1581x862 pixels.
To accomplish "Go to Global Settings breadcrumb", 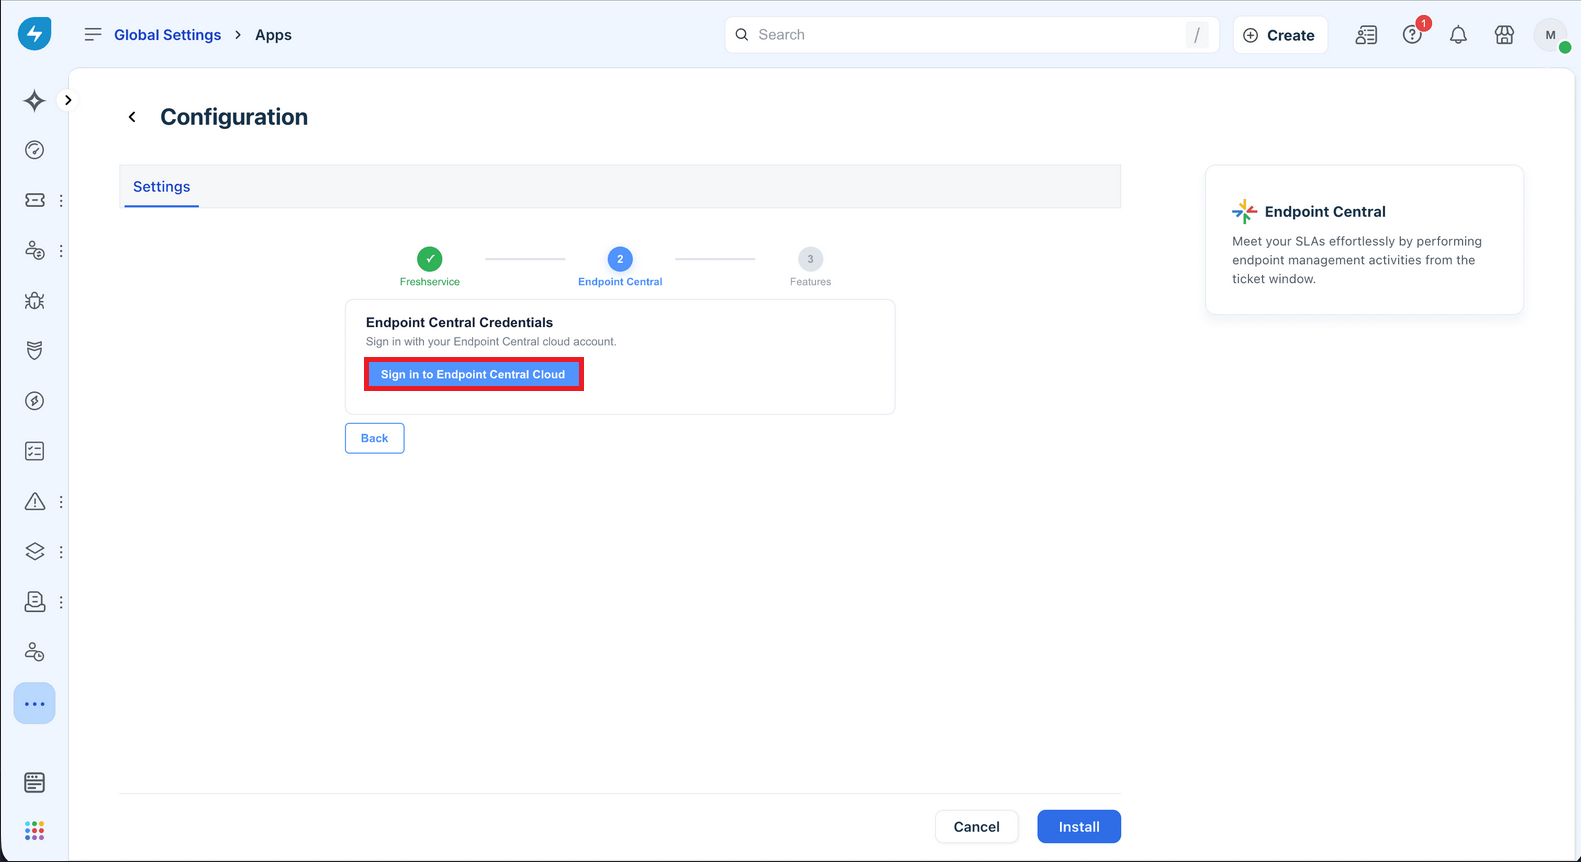I will pyautogui.click(x=167, y=35).
